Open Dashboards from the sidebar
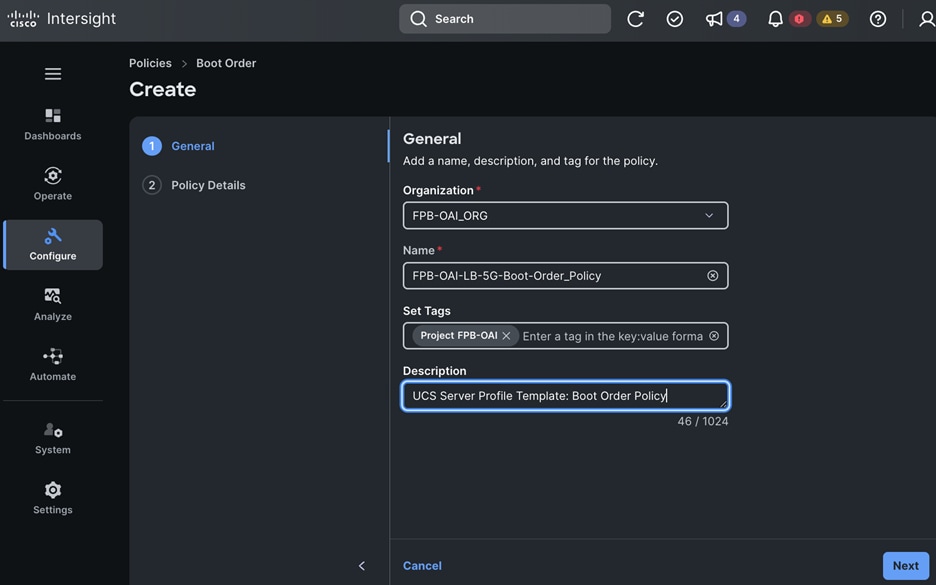936x585 pixels. tap(53, 125)
